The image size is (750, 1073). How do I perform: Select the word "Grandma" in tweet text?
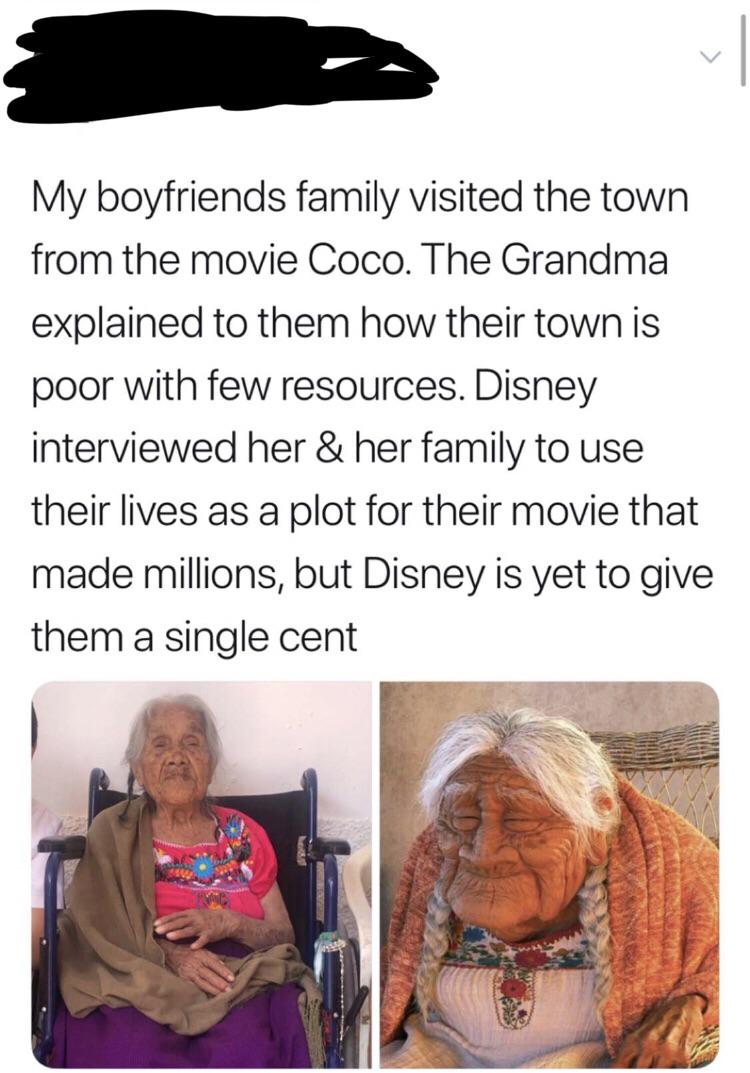584,261
